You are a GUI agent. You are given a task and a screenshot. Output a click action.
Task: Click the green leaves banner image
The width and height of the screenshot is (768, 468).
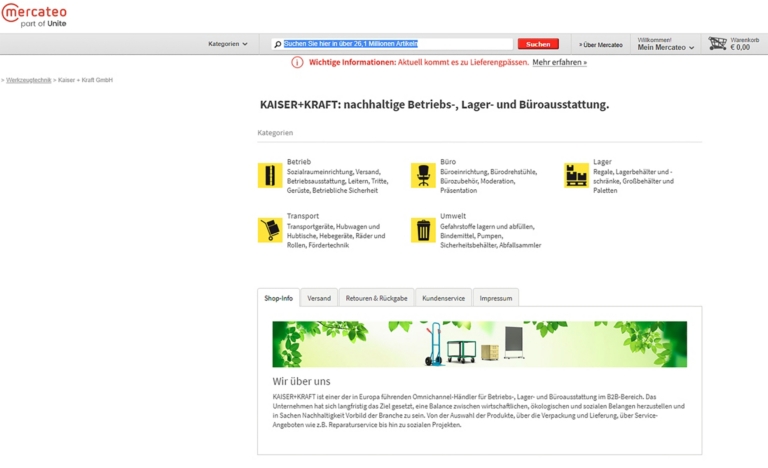(x=480, y=344)
